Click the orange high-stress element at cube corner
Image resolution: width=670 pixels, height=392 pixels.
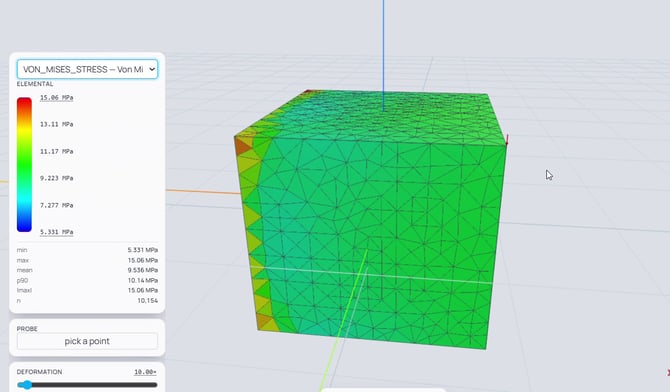point(242,146)
